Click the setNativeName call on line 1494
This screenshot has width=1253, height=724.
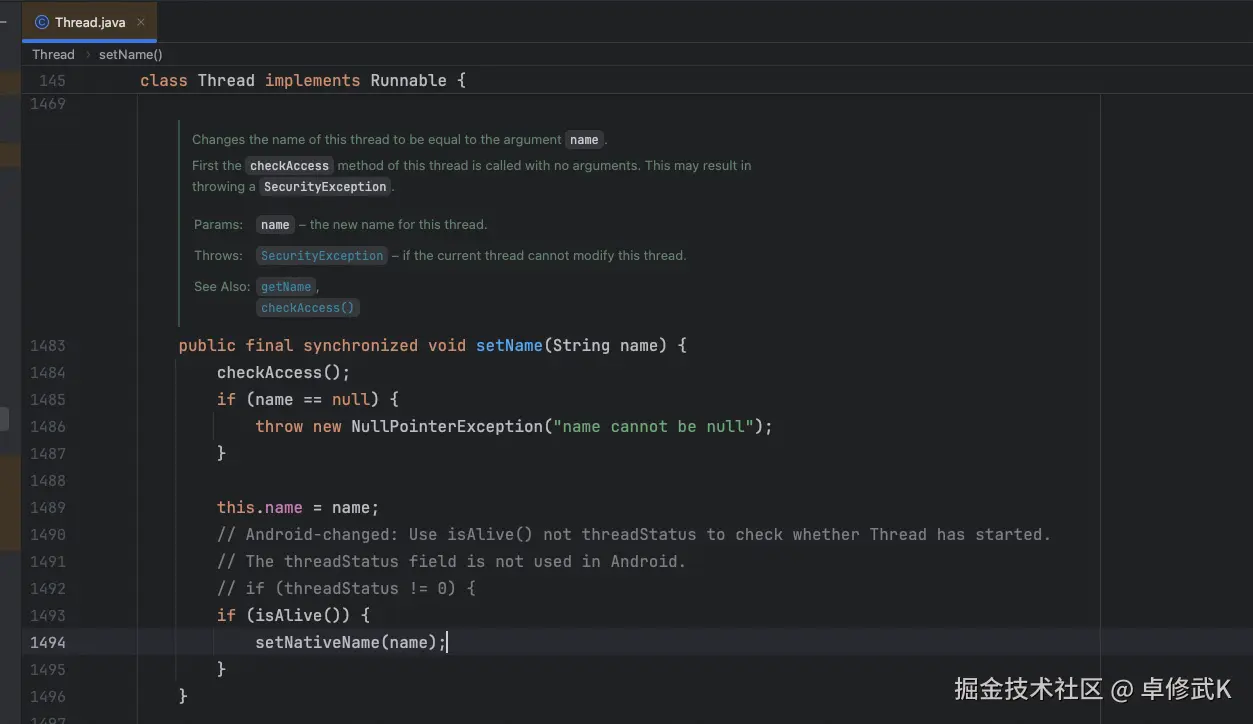[317, 643]
